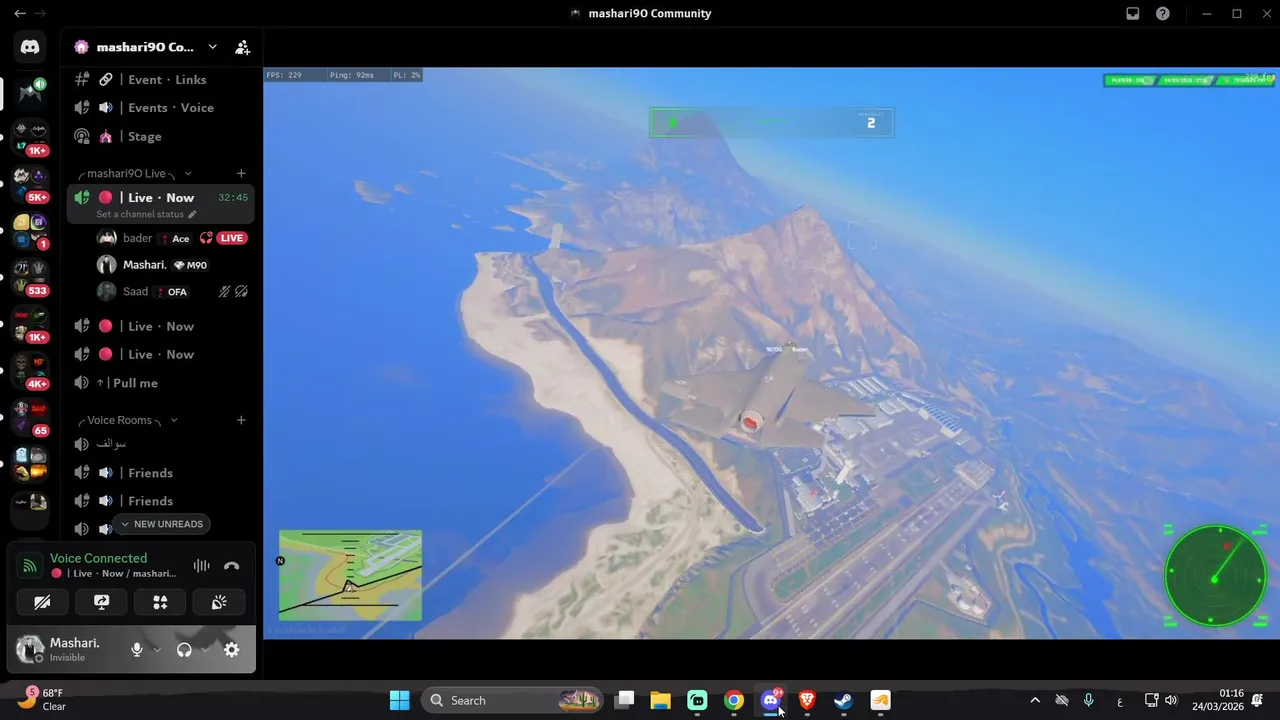Open the server folder with 533 badge

click(x=30, y=278)
